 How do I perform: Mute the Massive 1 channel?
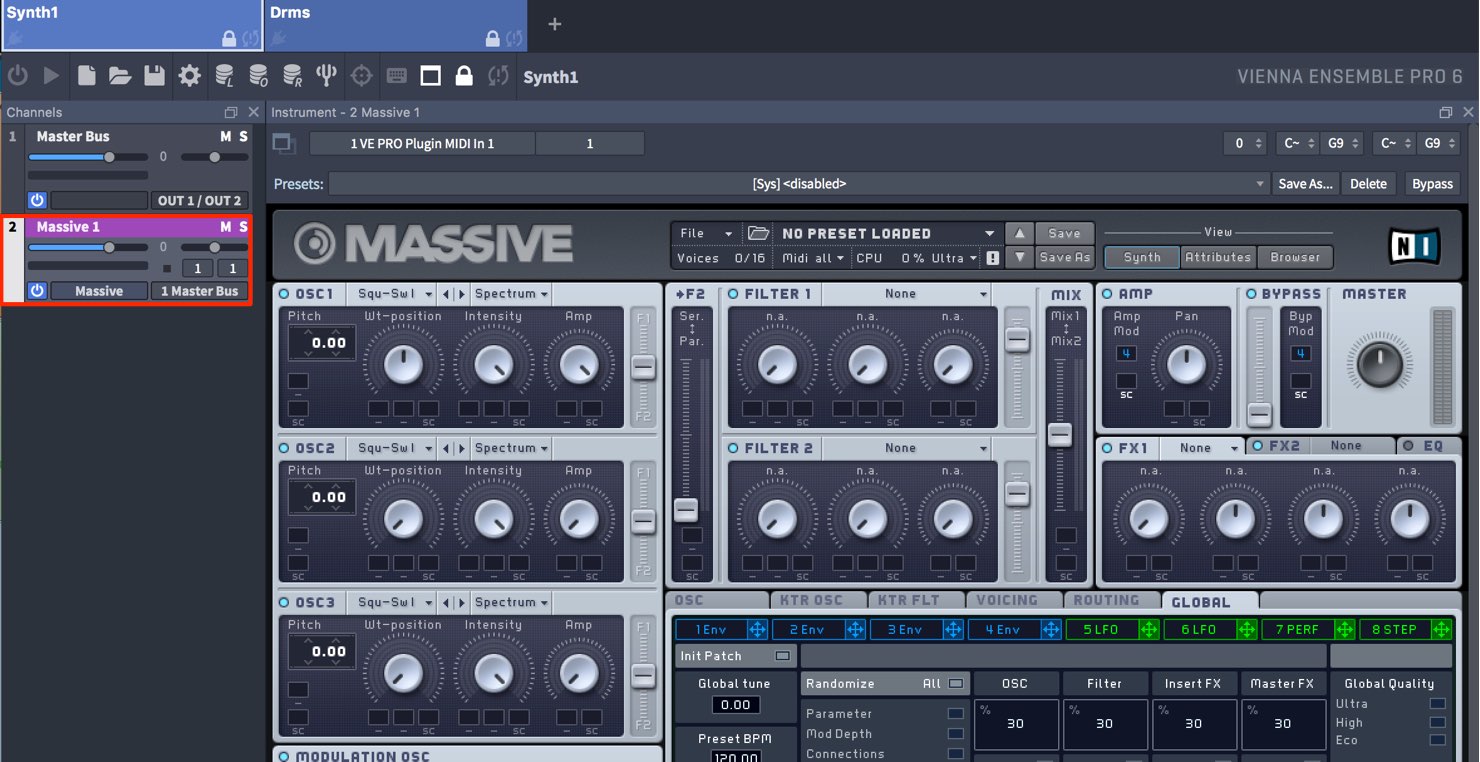226,227
